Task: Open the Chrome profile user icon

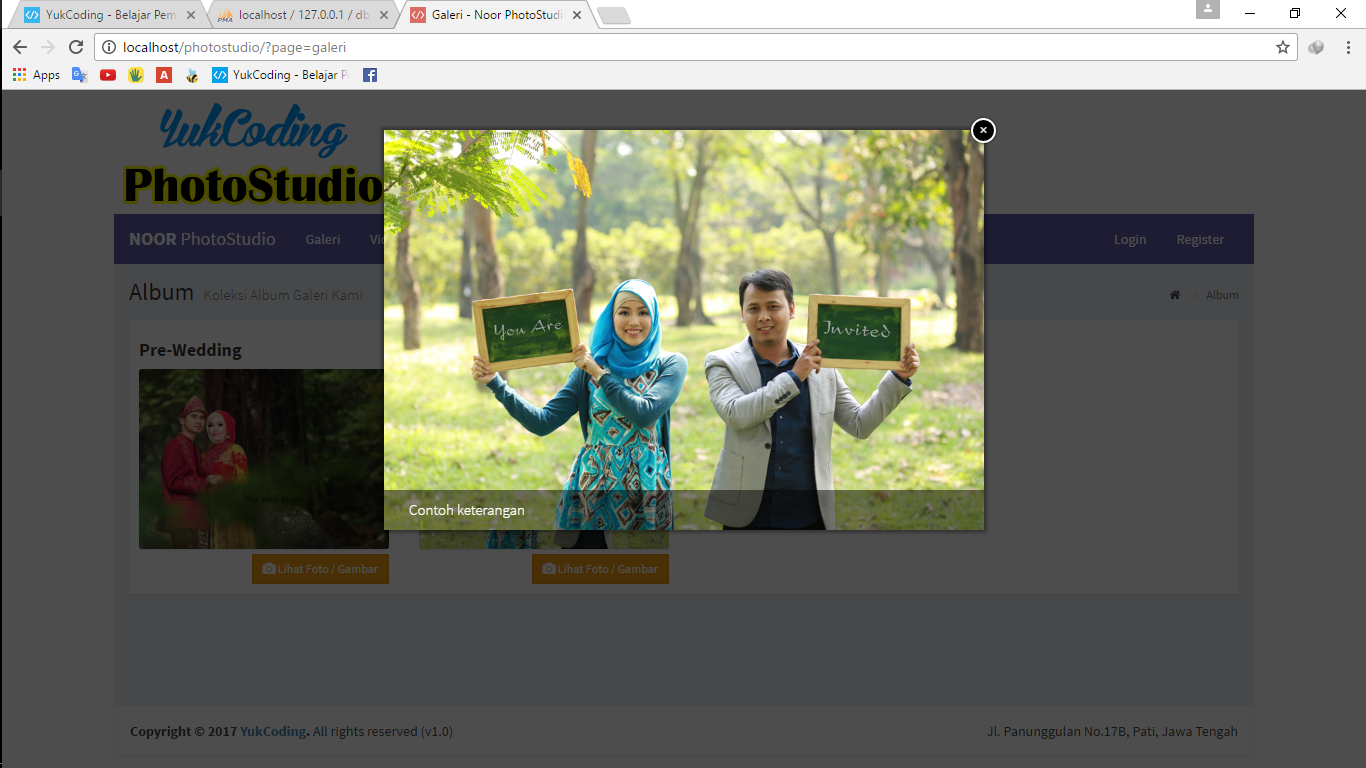Action: [x=1208, y=9]
